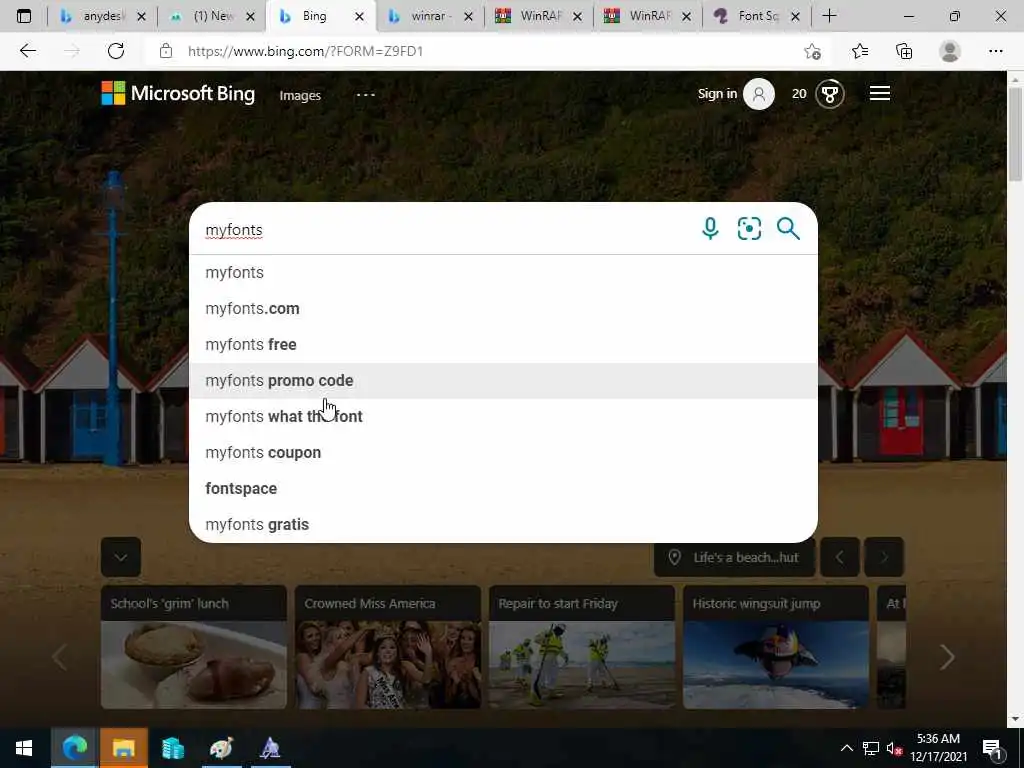Select suggestion fontspace

[503, 488]
